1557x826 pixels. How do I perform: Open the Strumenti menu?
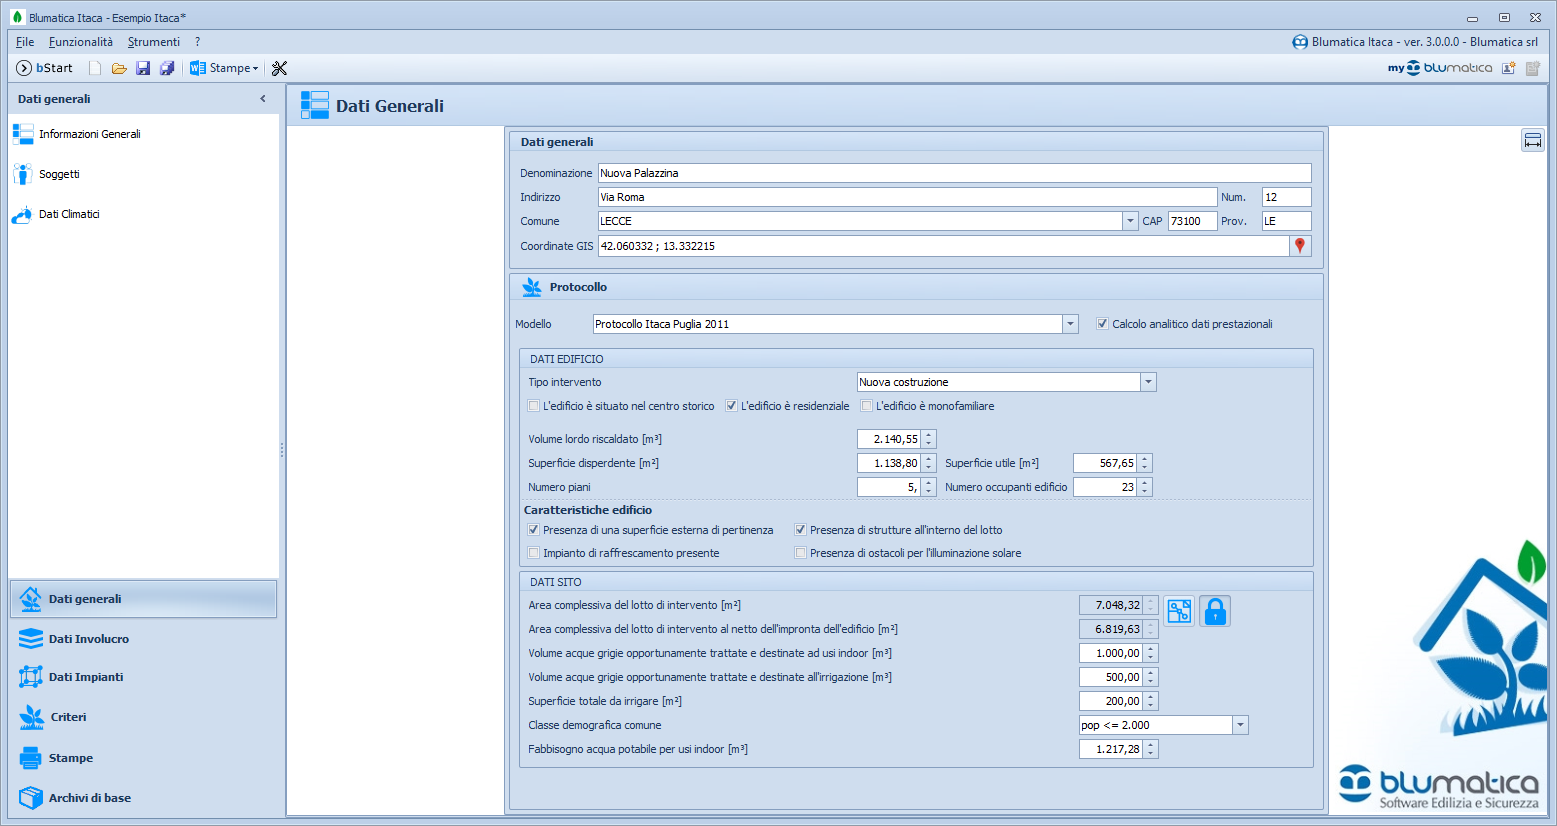[154, 42]
